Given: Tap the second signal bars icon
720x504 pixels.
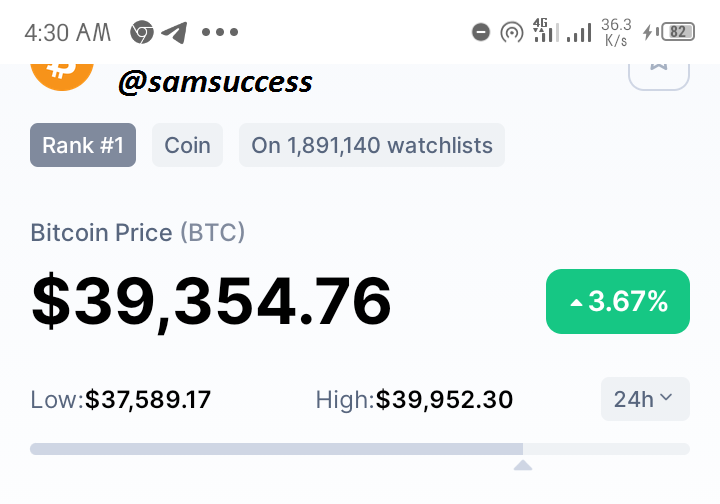Looking at the screenshot, I should 579,33.
